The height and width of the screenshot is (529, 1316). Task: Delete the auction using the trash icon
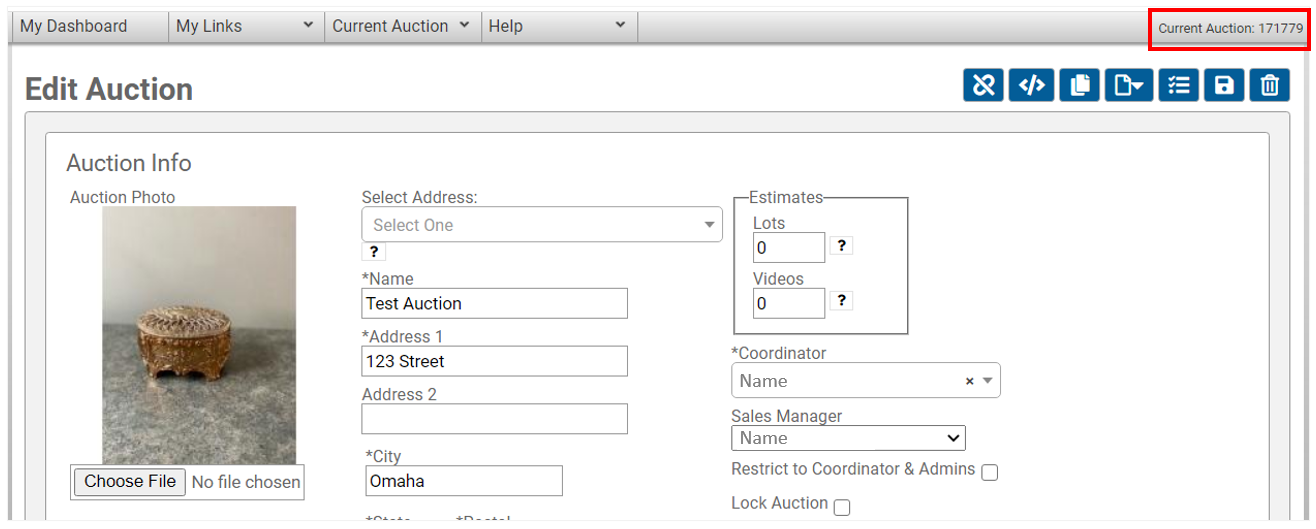pyautogui.click(x=1269, y=86)
